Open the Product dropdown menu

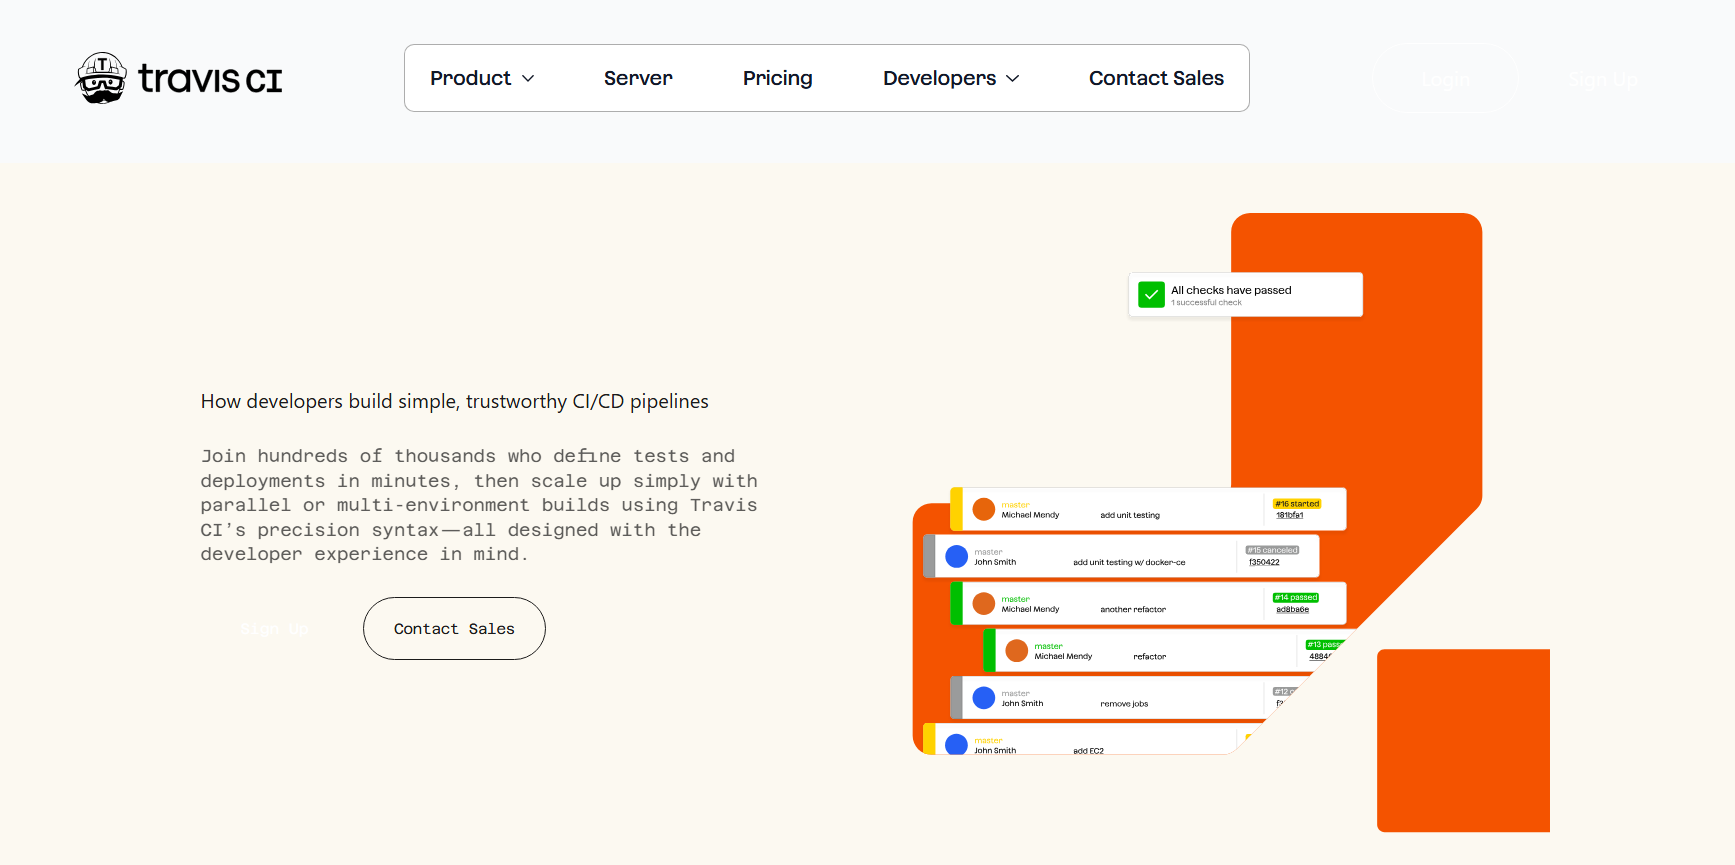coord(482,78)
